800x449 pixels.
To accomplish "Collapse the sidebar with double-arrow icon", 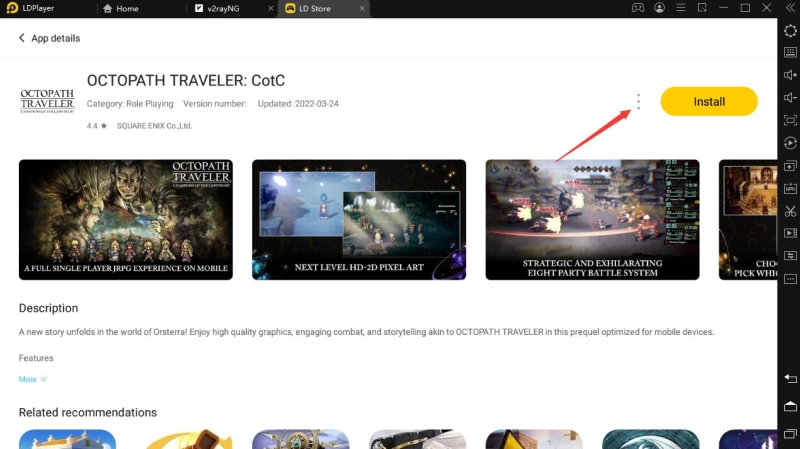I will click(x=788, y=8).
